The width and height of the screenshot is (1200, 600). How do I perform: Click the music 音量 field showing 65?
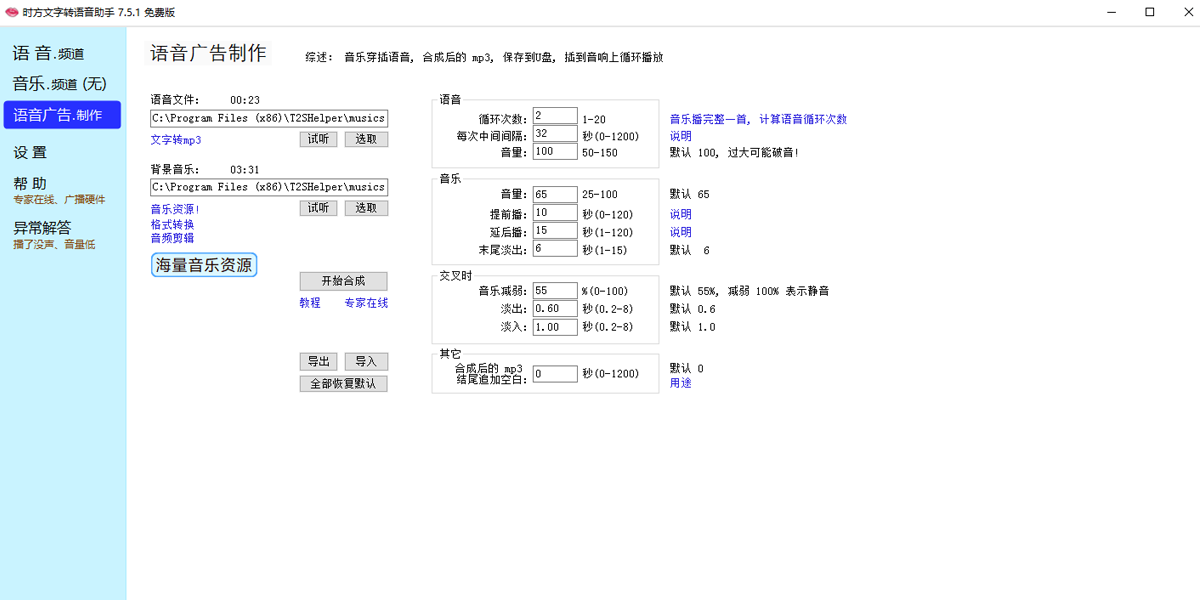point(555,194)
